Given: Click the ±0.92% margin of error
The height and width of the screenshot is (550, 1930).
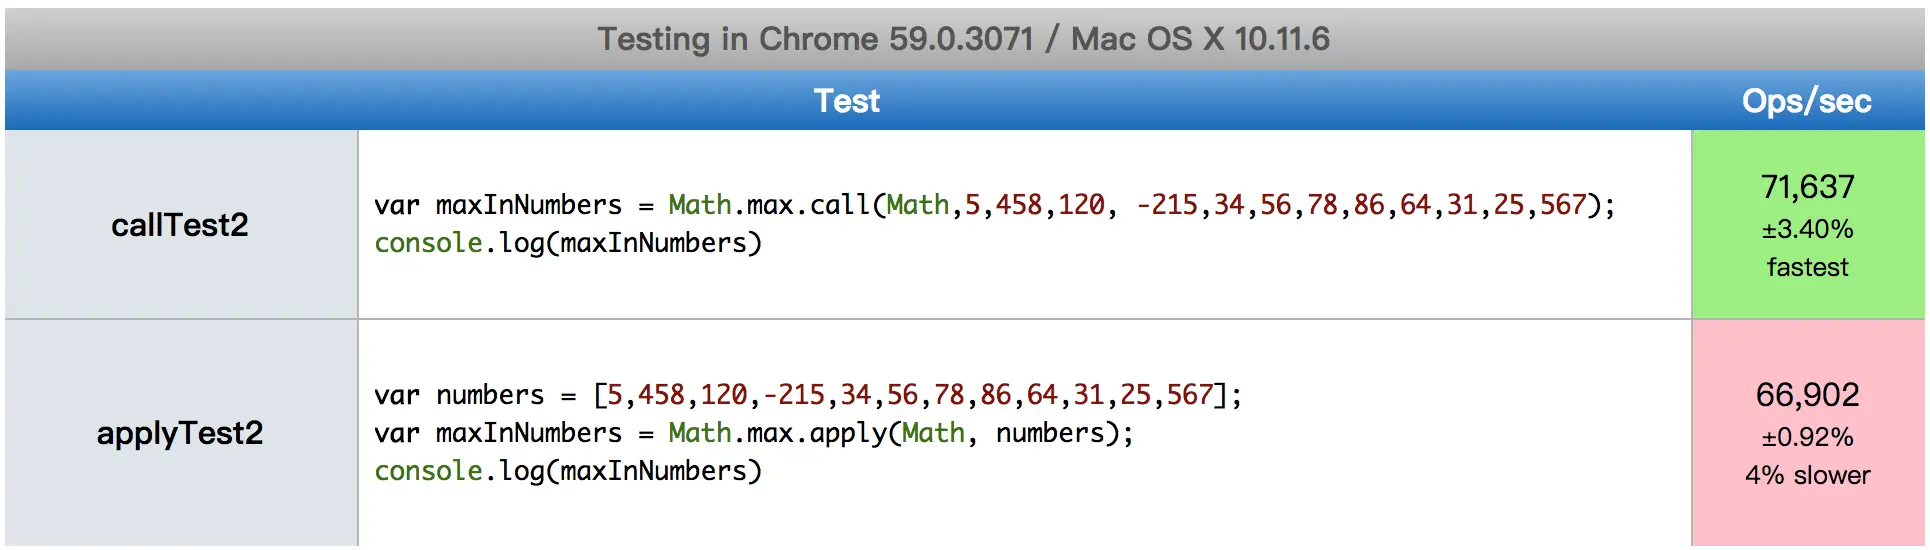Looking at the screenshot, I should (x=1807, y=437).
